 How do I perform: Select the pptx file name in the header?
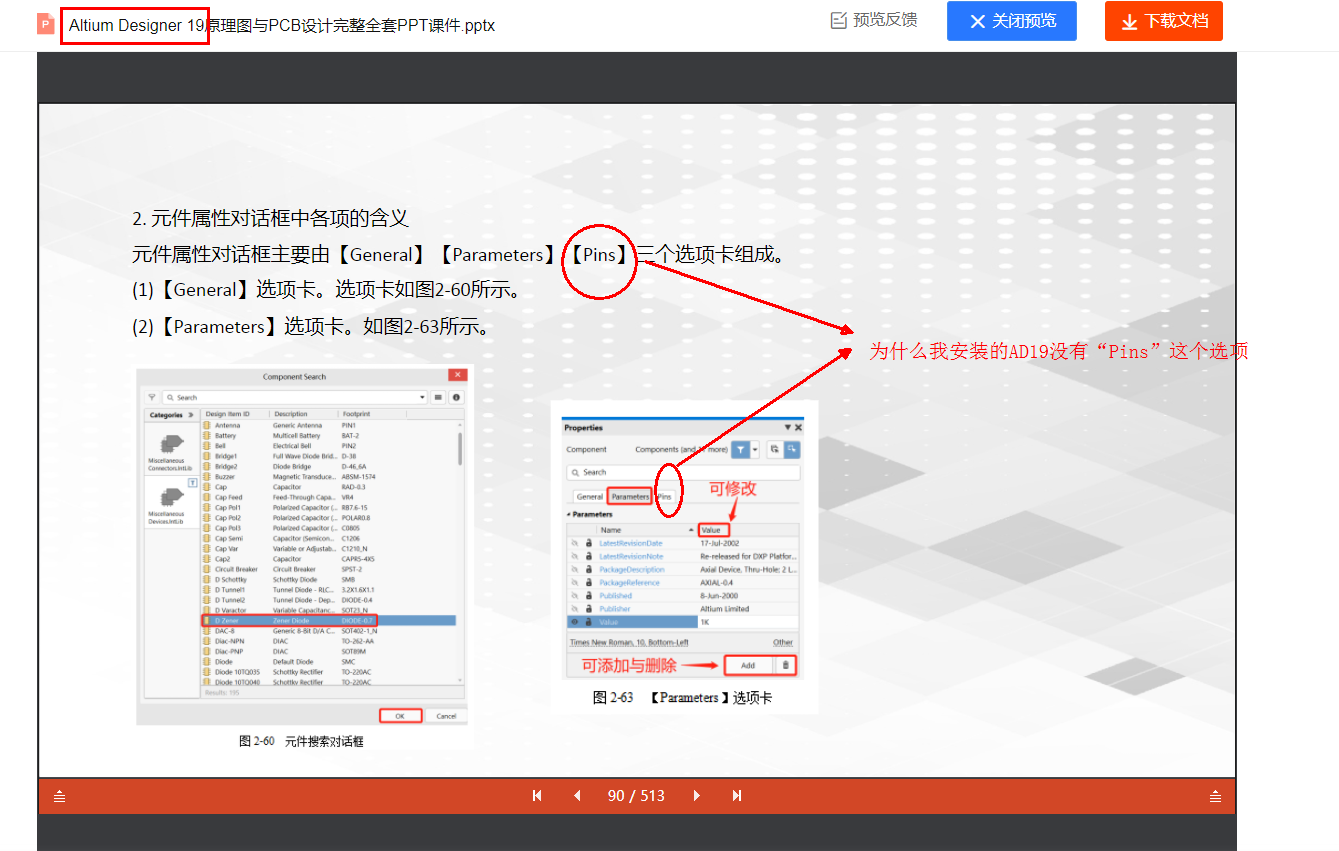(282, 25)
